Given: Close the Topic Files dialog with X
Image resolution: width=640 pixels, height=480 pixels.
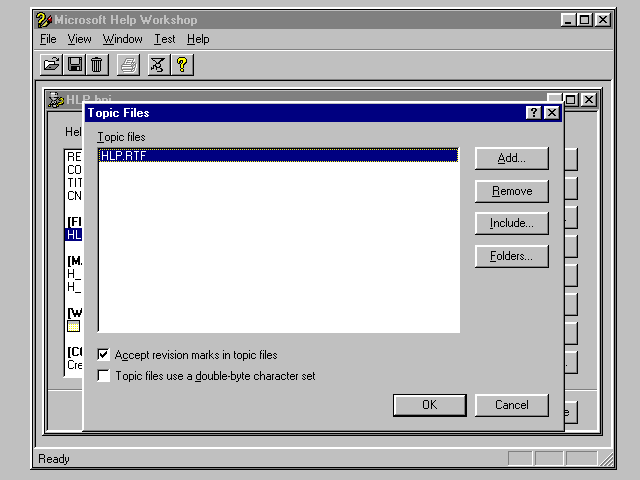Looking at the screenshot, I should [551, 113].
